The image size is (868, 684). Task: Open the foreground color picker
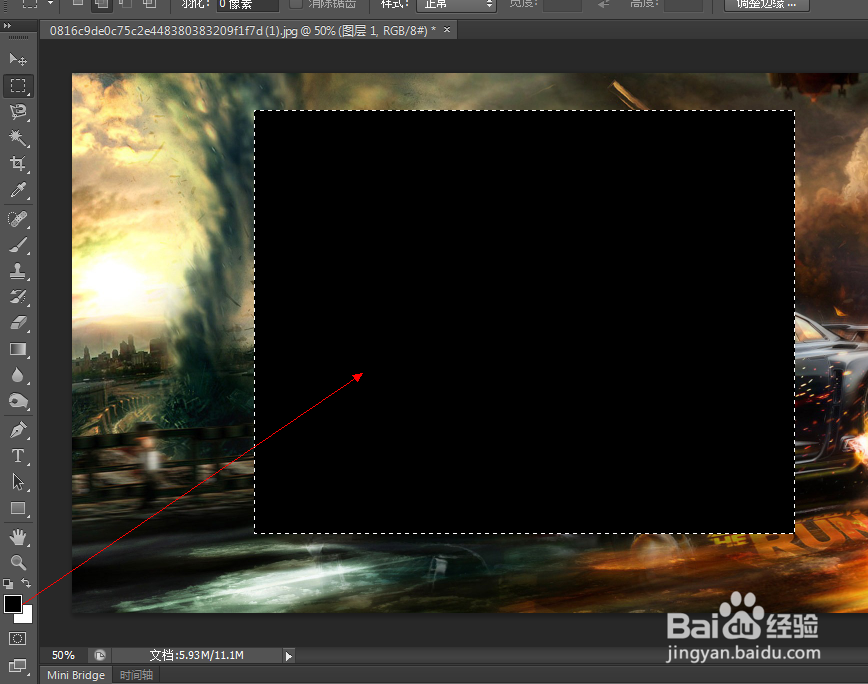12,604
